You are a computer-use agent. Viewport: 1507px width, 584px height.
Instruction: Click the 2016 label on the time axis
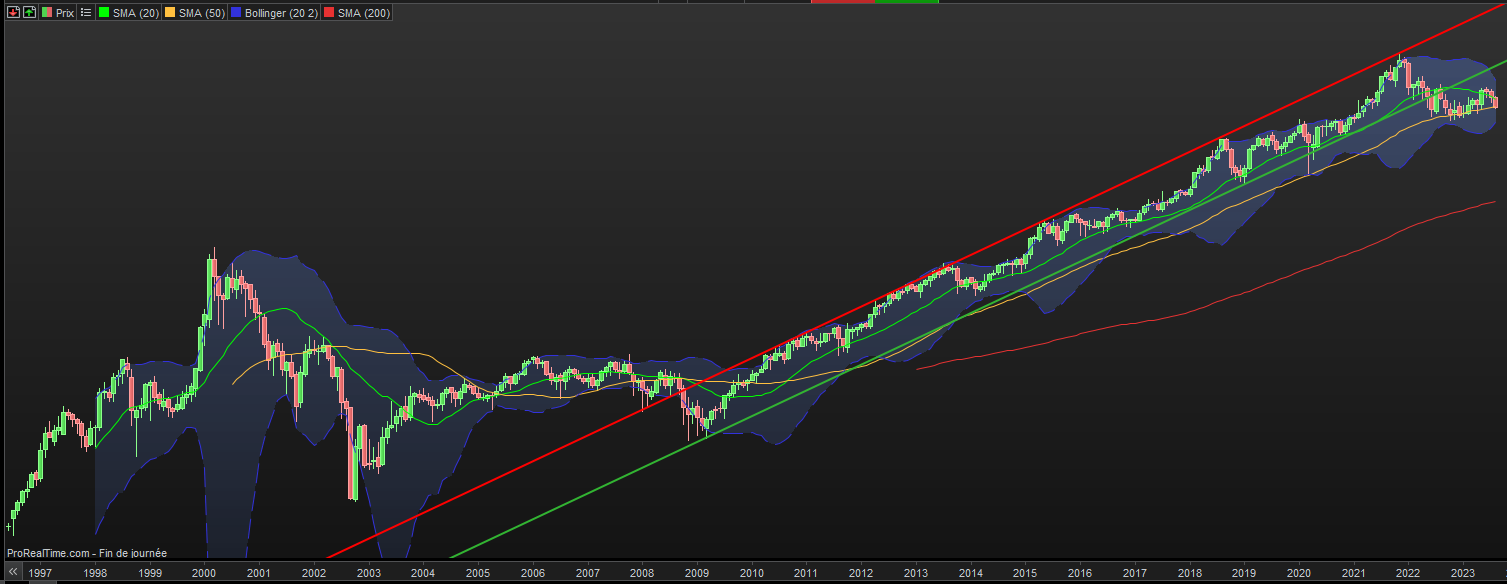[x=1079, y=574]
